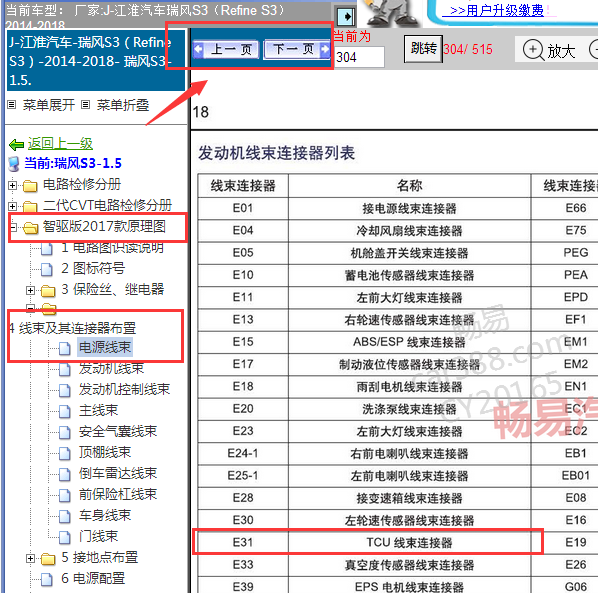Expand the 二代CVT电路检修分册 folder
This screenshot has height=593, width=598.
(12, 206)
